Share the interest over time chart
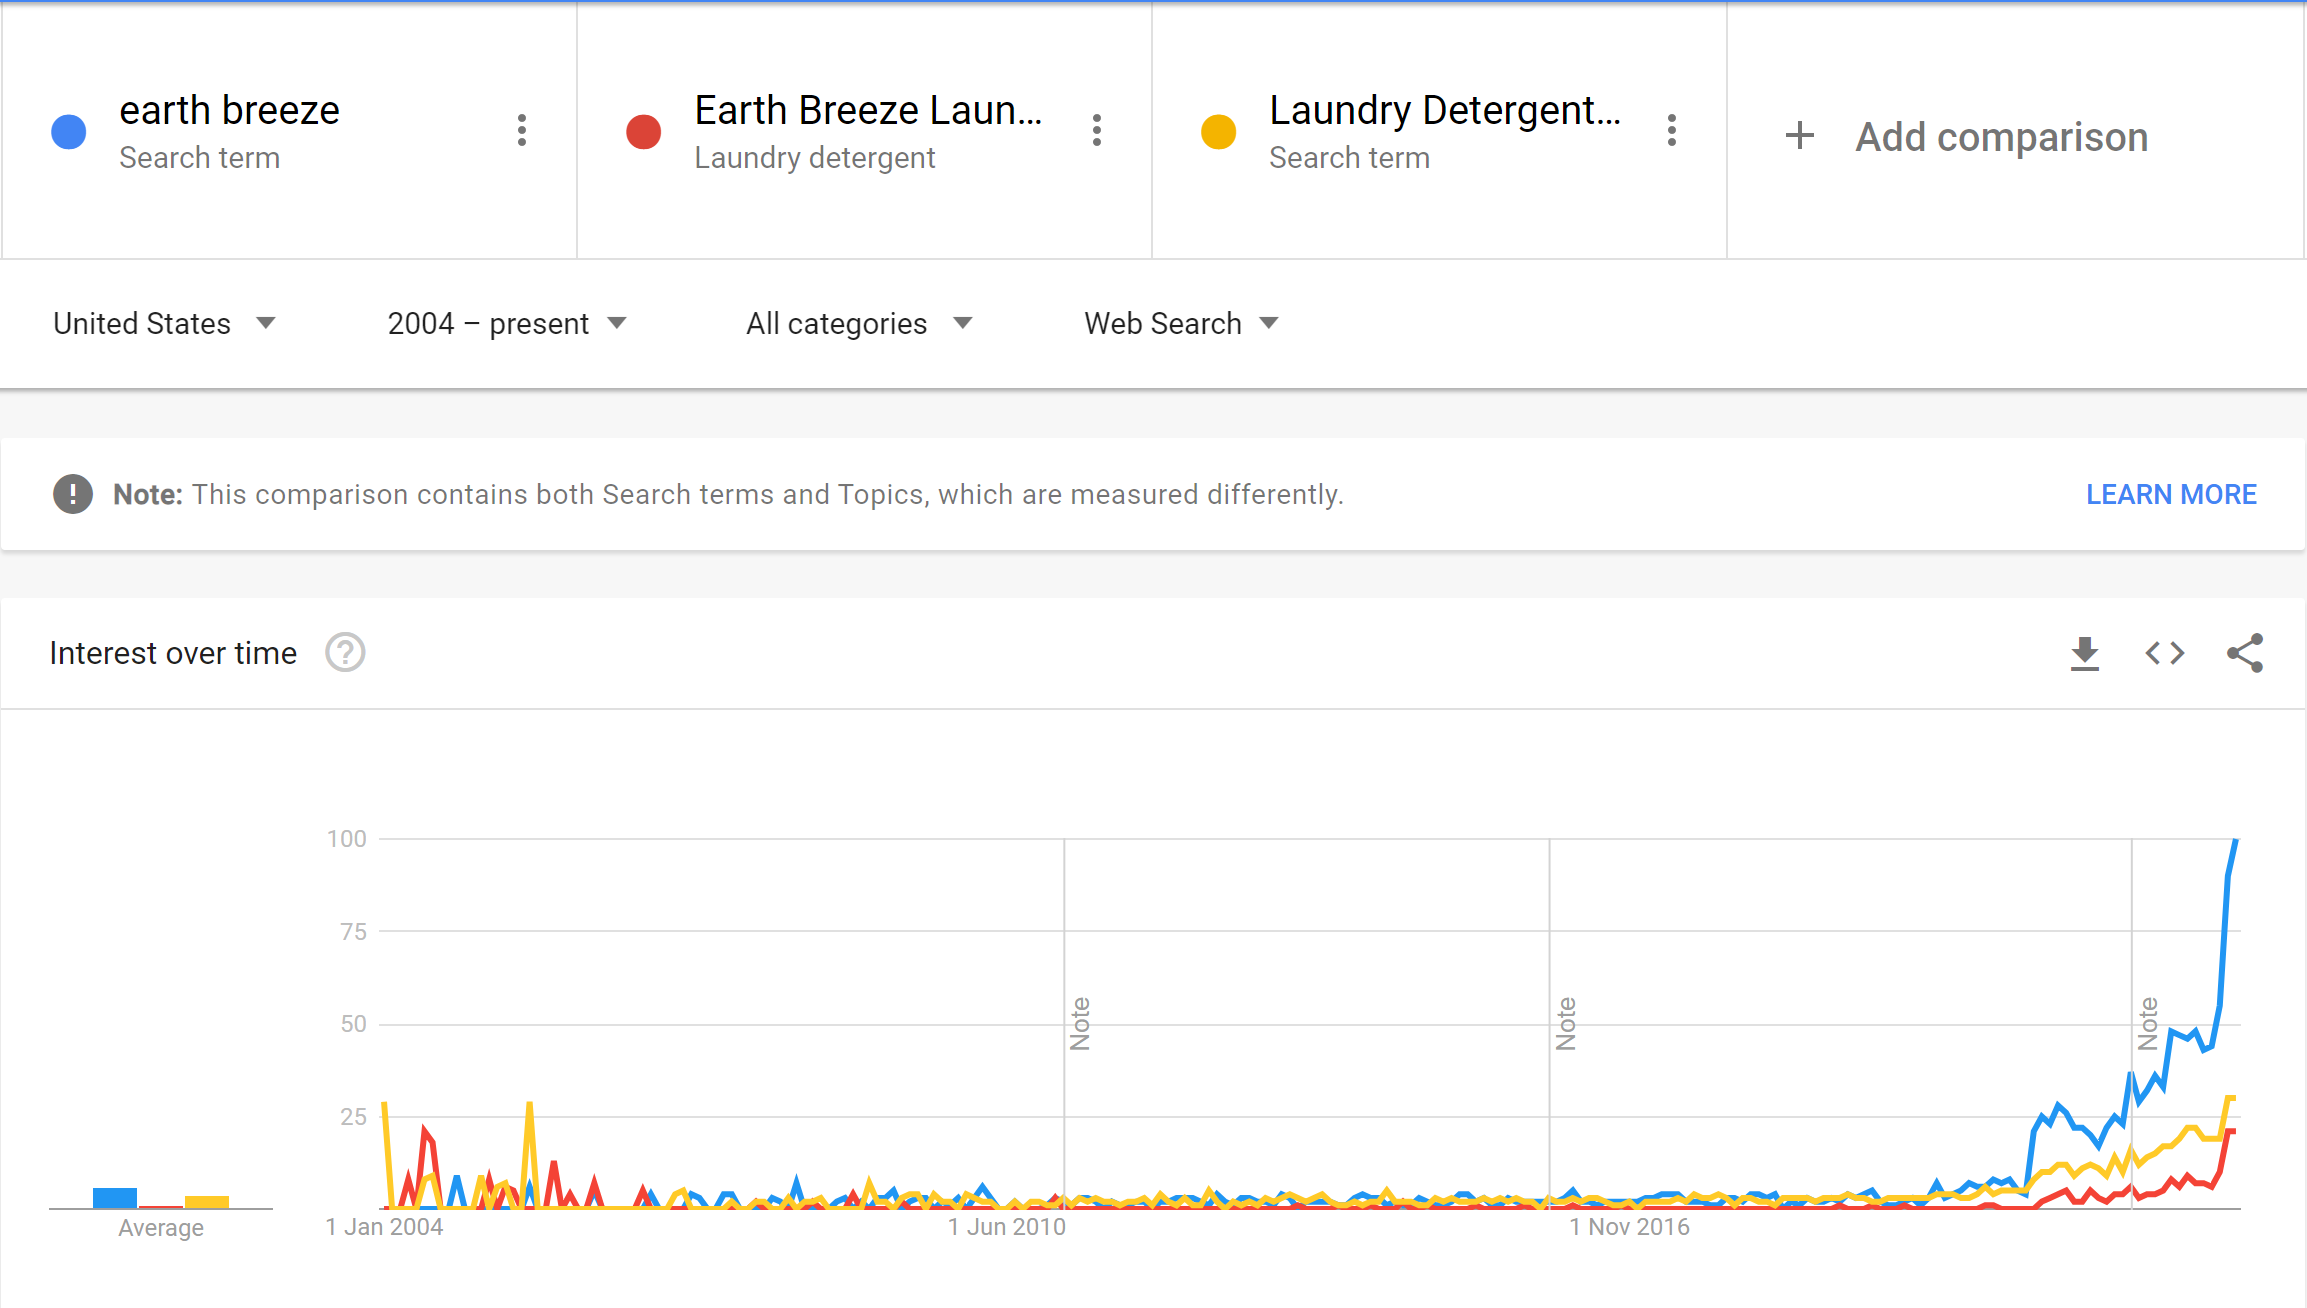The height and width of the screenshot is (1308, 2307). coord(2244,653)
